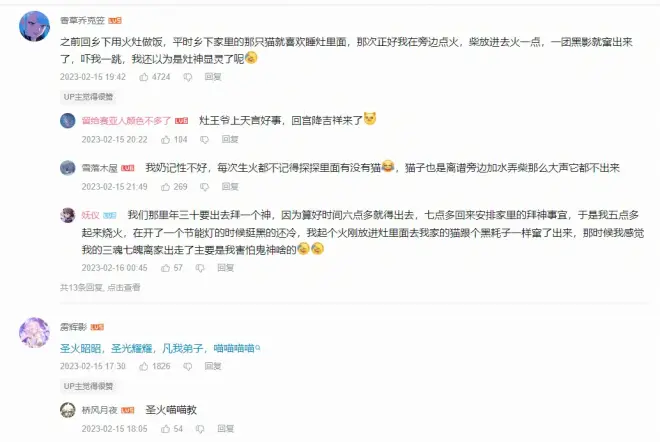Dislike the top comment by 香草乔克笠

(188, 77)
